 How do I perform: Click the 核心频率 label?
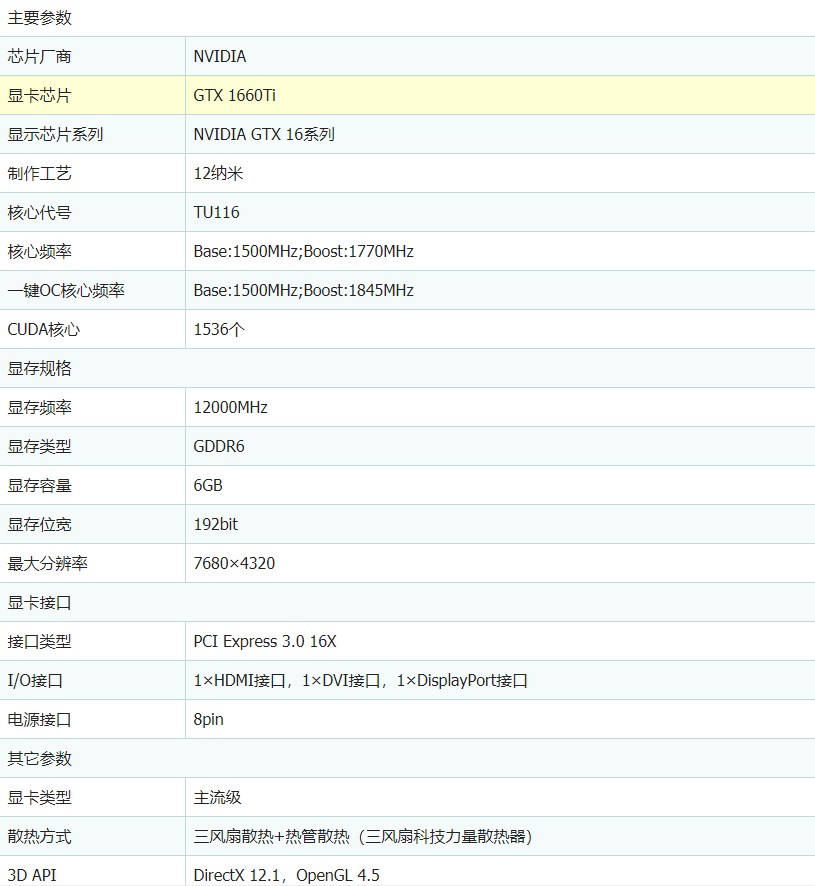pyautogui.click(x=40, y=251)
